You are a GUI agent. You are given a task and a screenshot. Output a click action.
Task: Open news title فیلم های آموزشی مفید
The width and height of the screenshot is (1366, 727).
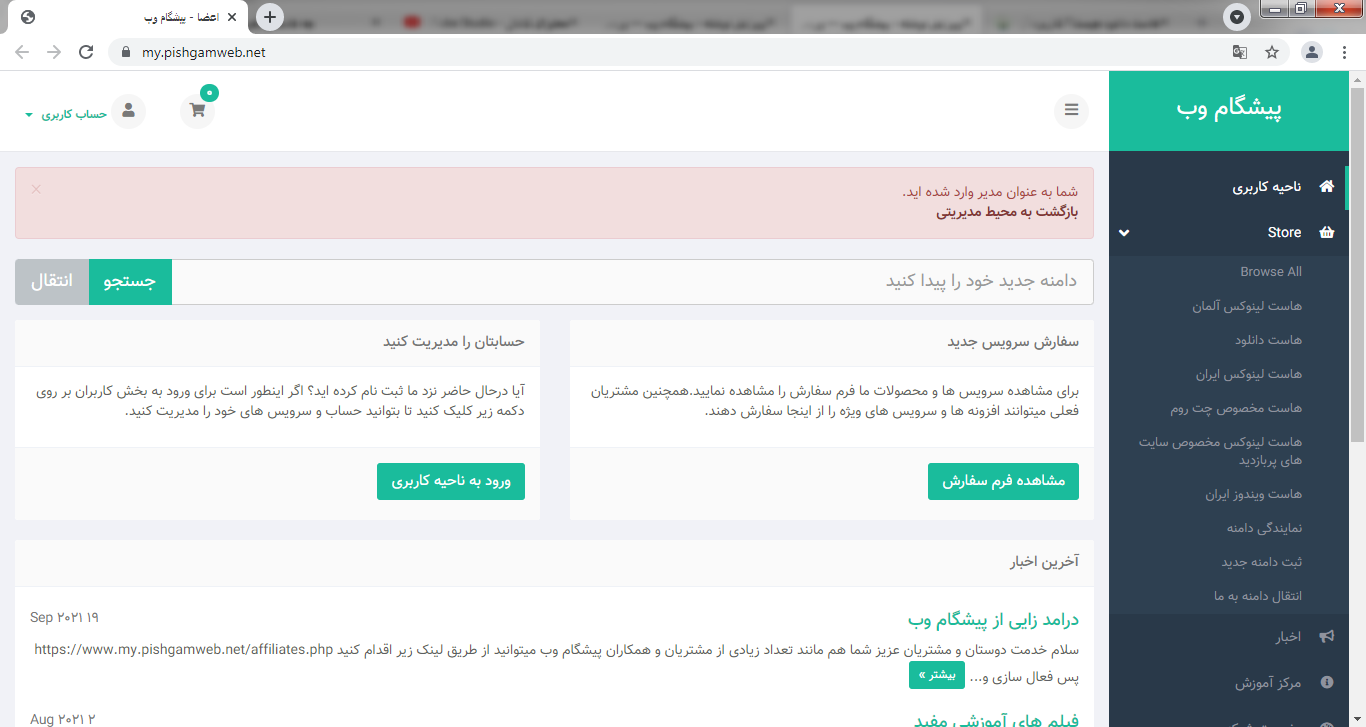click(x=997, y=720)
